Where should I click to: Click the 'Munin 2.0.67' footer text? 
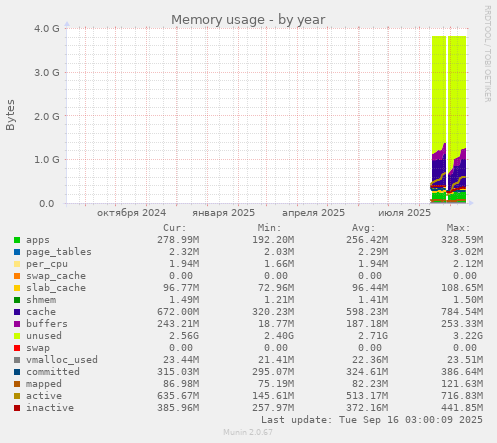click(248, 432)
